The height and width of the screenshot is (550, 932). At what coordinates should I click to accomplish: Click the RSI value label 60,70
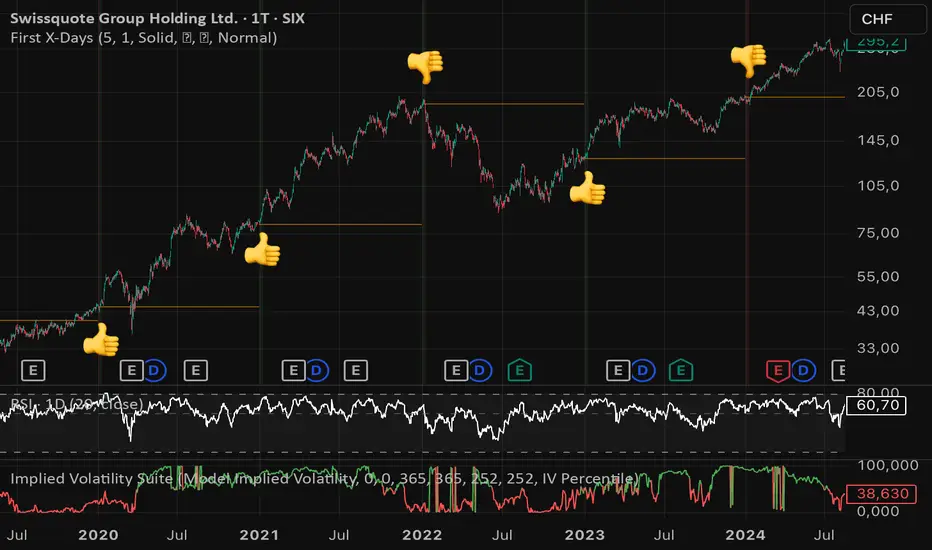[x=876, y=406]
